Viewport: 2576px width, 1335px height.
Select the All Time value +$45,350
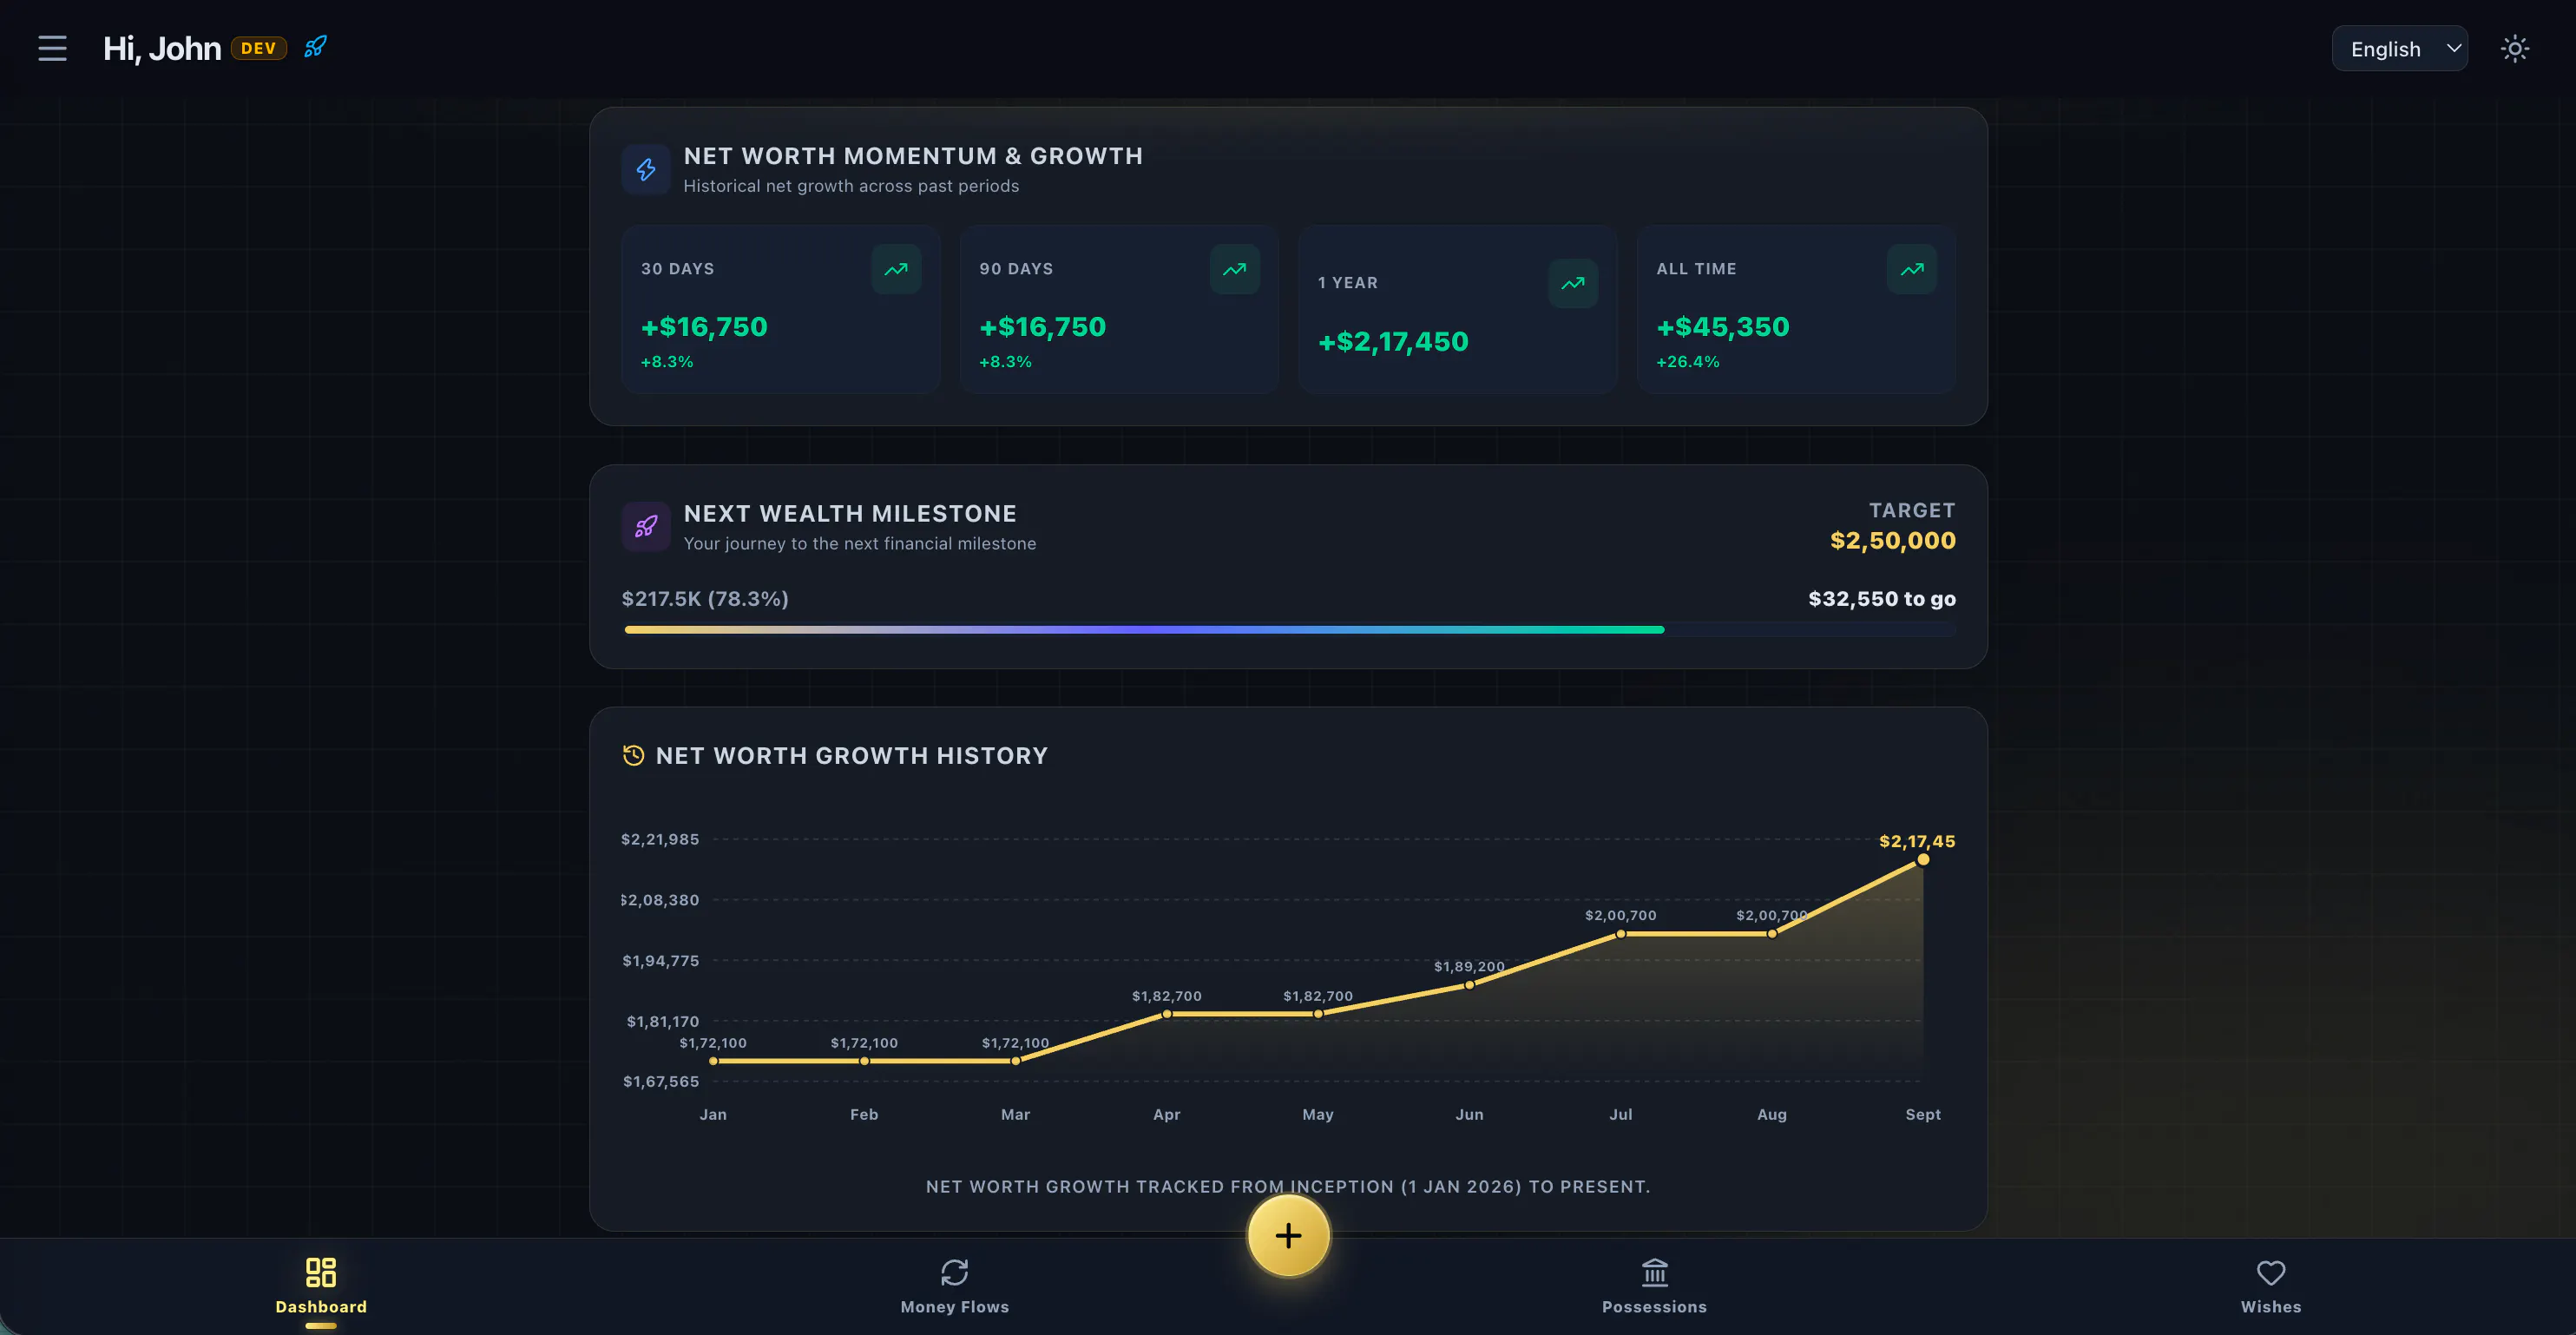coord(1722,327)
